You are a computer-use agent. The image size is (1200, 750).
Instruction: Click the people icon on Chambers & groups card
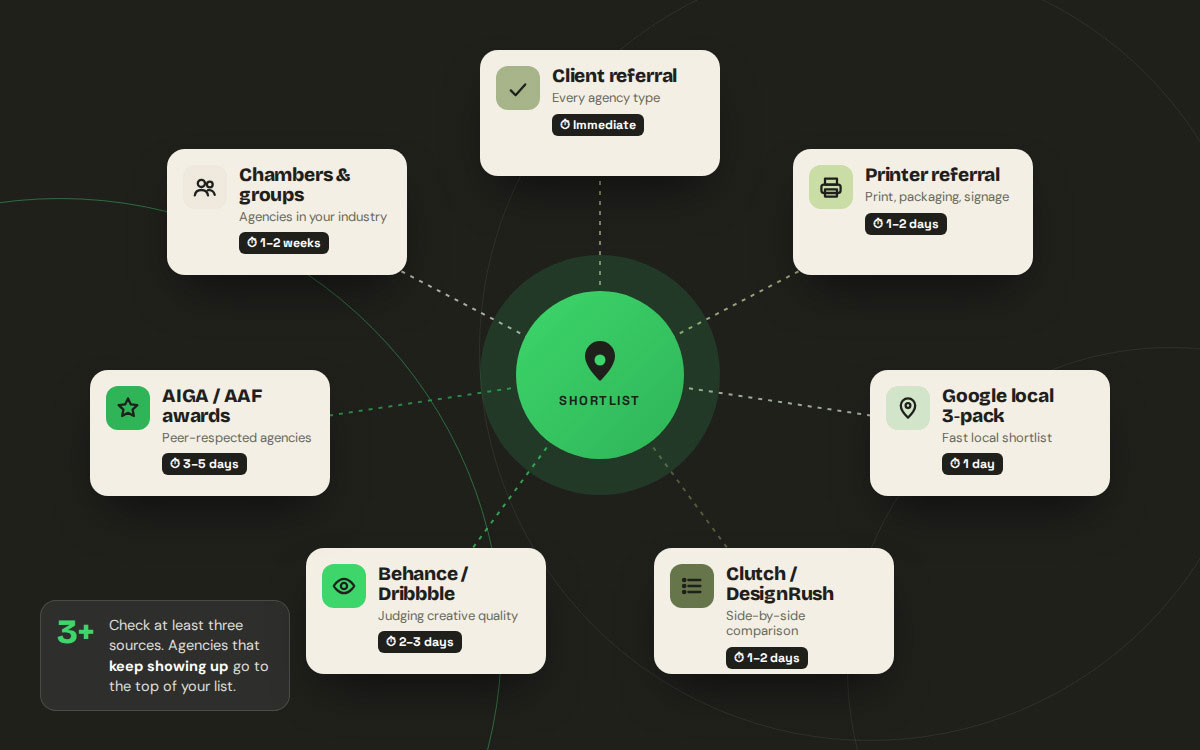pos(205,187)
